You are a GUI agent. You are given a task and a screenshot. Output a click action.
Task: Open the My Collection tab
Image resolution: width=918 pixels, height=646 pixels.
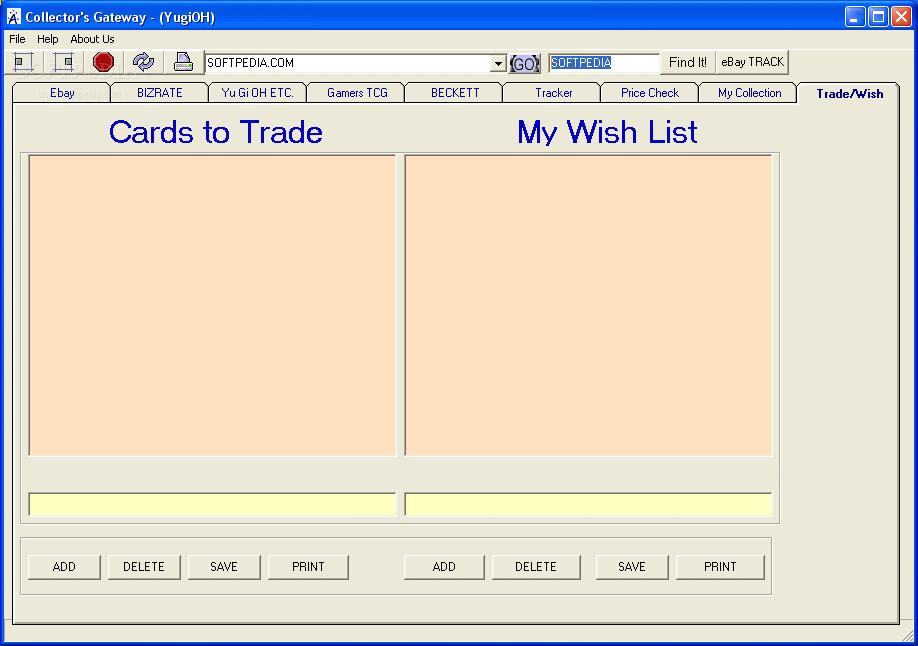tap(749, 93)
